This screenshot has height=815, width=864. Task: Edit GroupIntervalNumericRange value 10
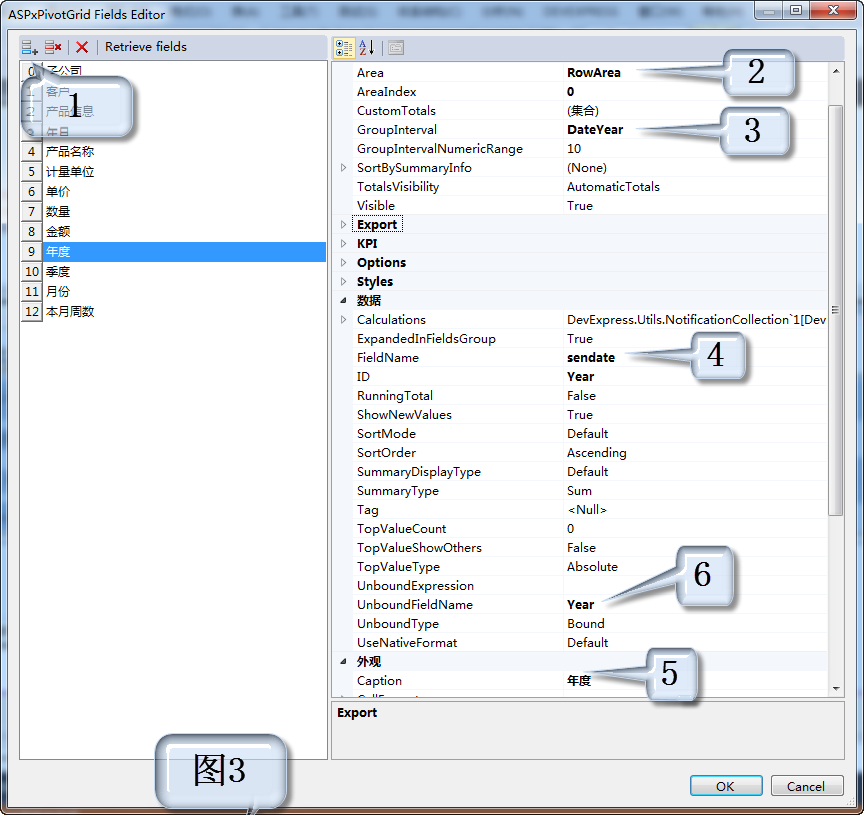[x=574, y=149]
